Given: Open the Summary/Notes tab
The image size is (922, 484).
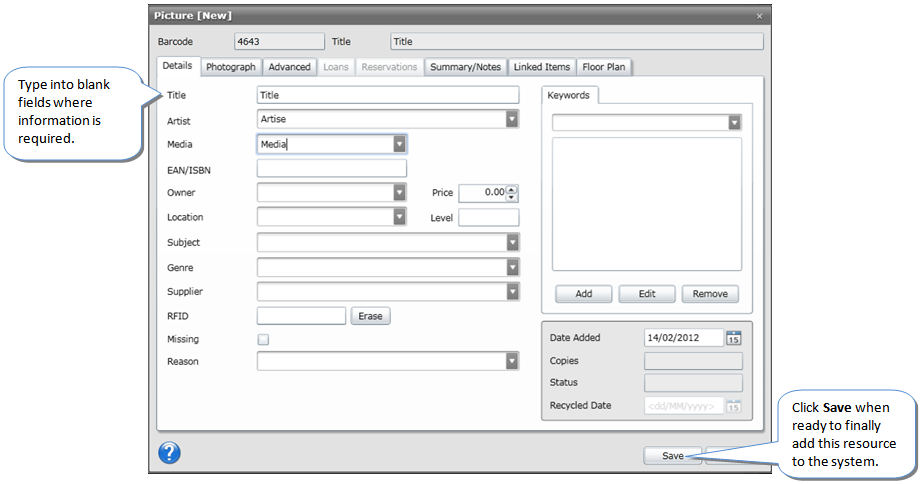Looking at the screenshot, I should 465,67.
